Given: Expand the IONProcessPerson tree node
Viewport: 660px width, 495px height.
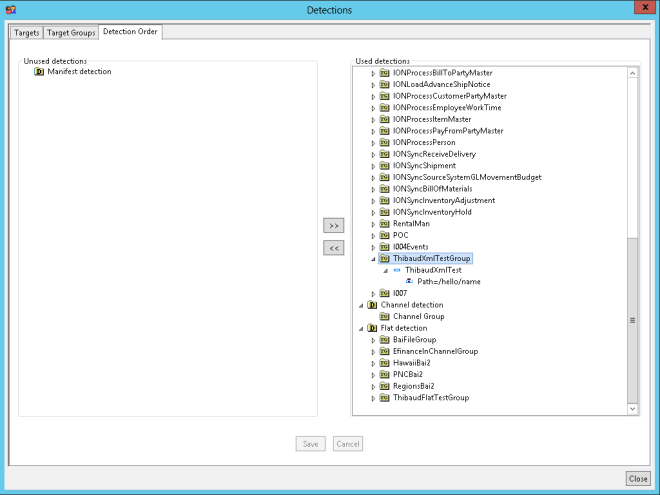Looking at the screenshot, I should [374, 143].
